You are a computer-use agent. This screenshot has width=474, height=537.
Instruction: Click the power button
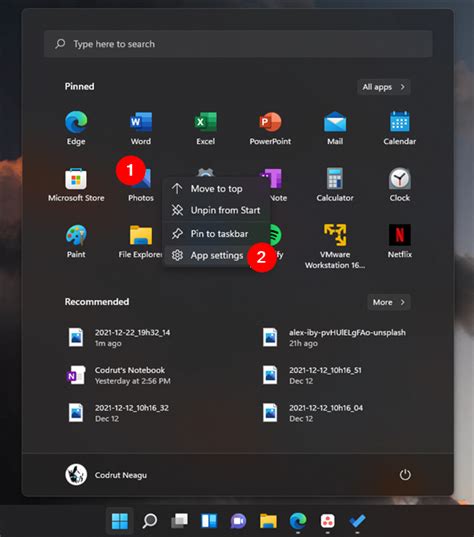[x=405, y=475]
